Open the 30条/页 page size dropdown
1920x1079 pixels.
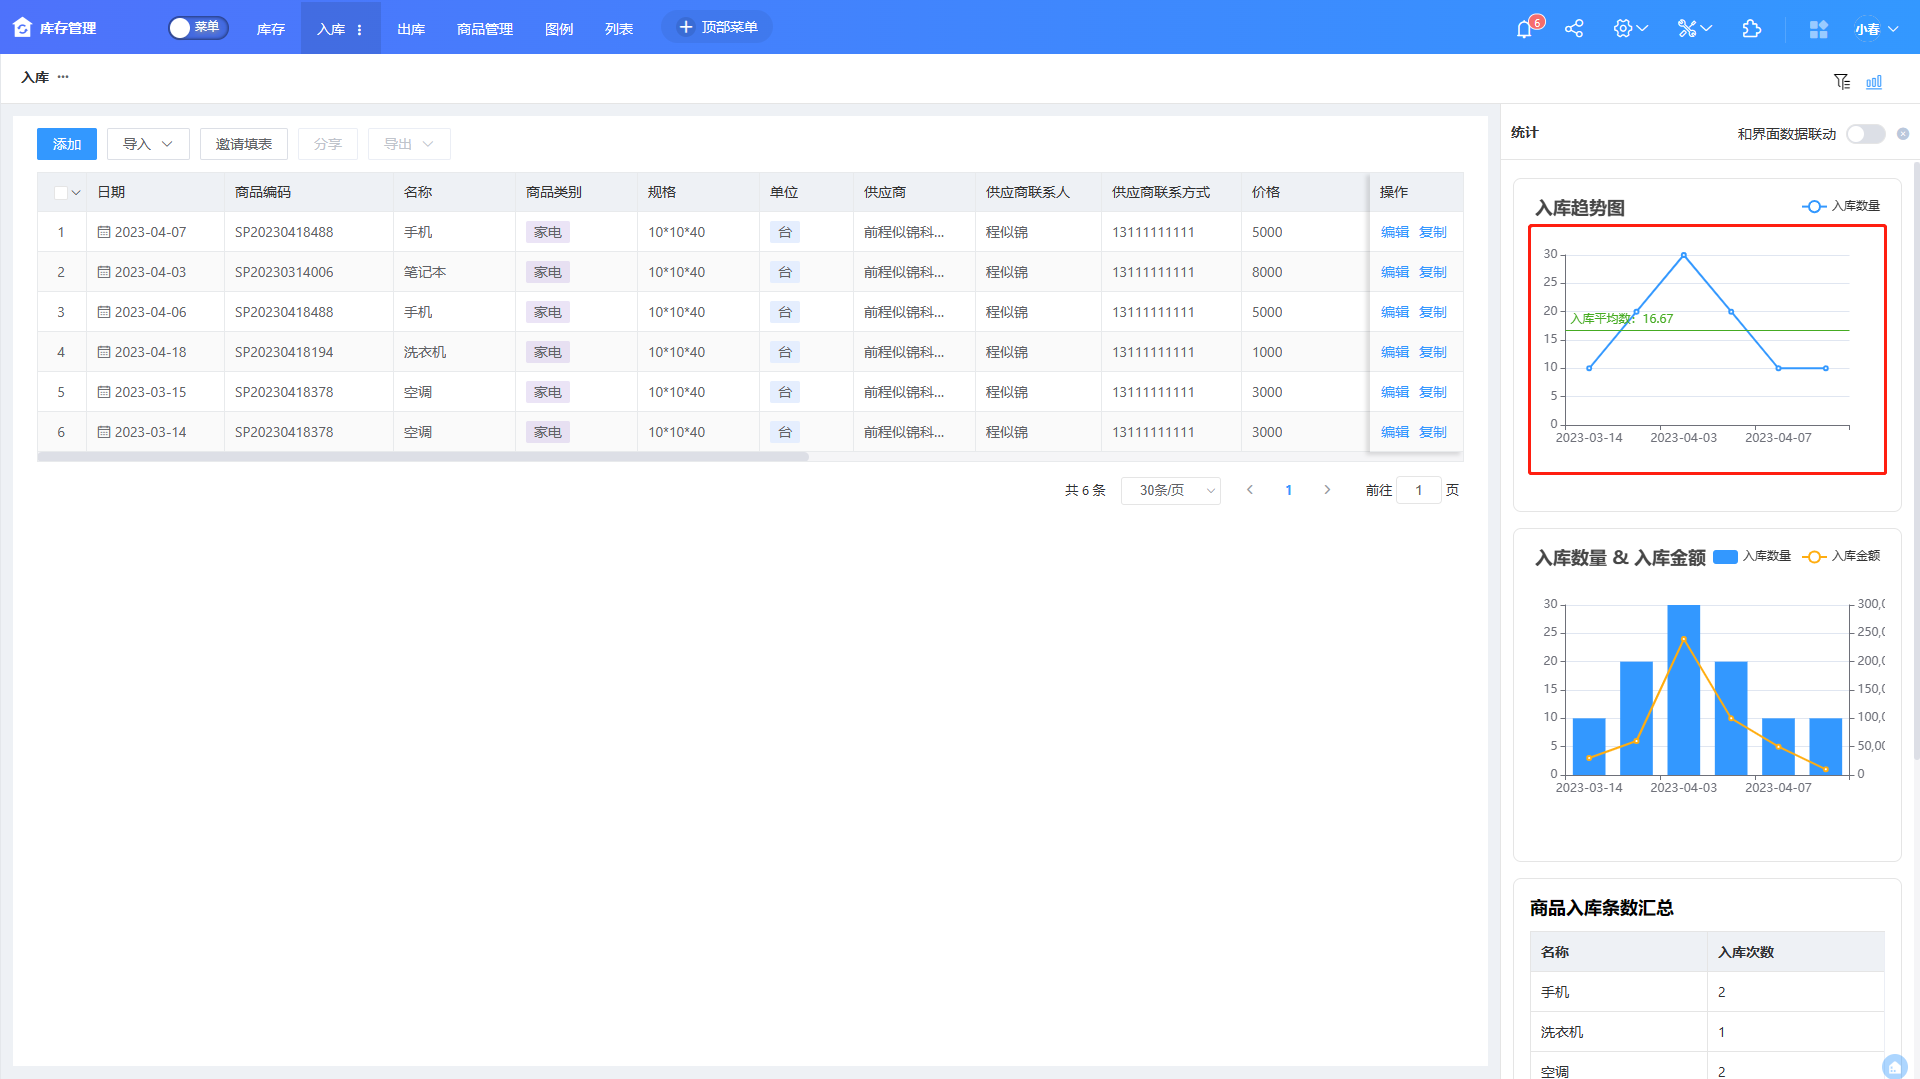coord(1171,490)
